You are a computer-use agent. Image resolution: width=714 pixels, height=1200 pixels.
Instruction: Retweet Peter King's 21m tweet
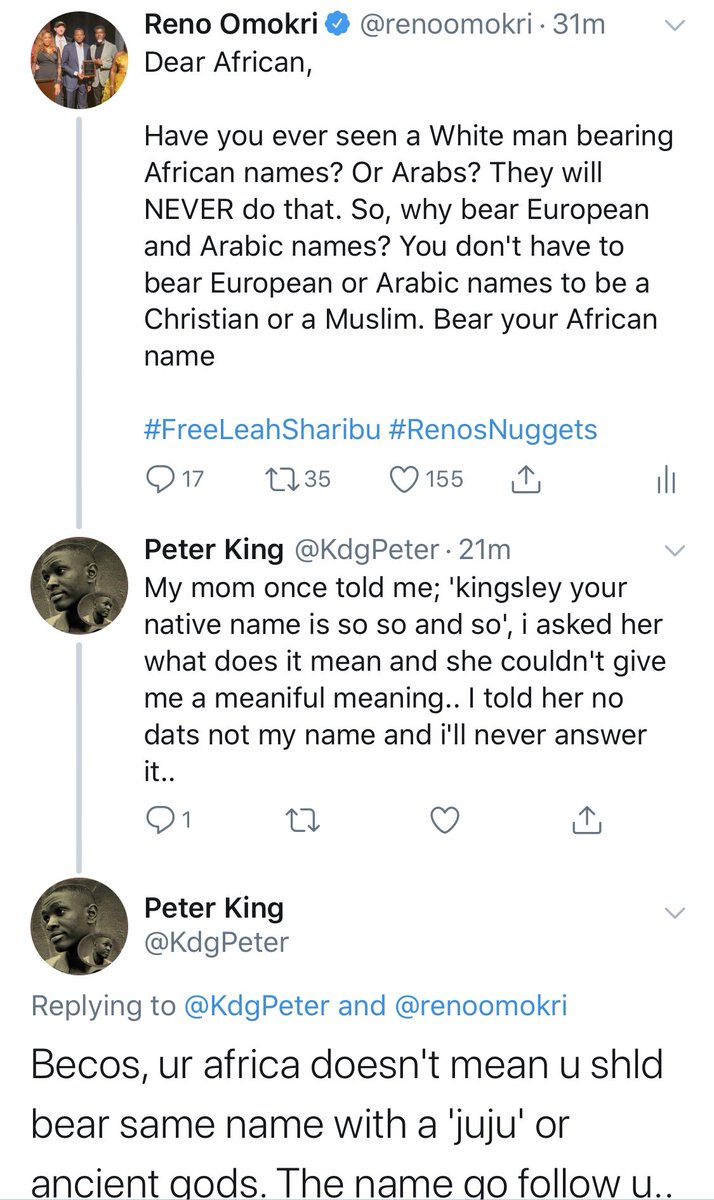(300, 821)
